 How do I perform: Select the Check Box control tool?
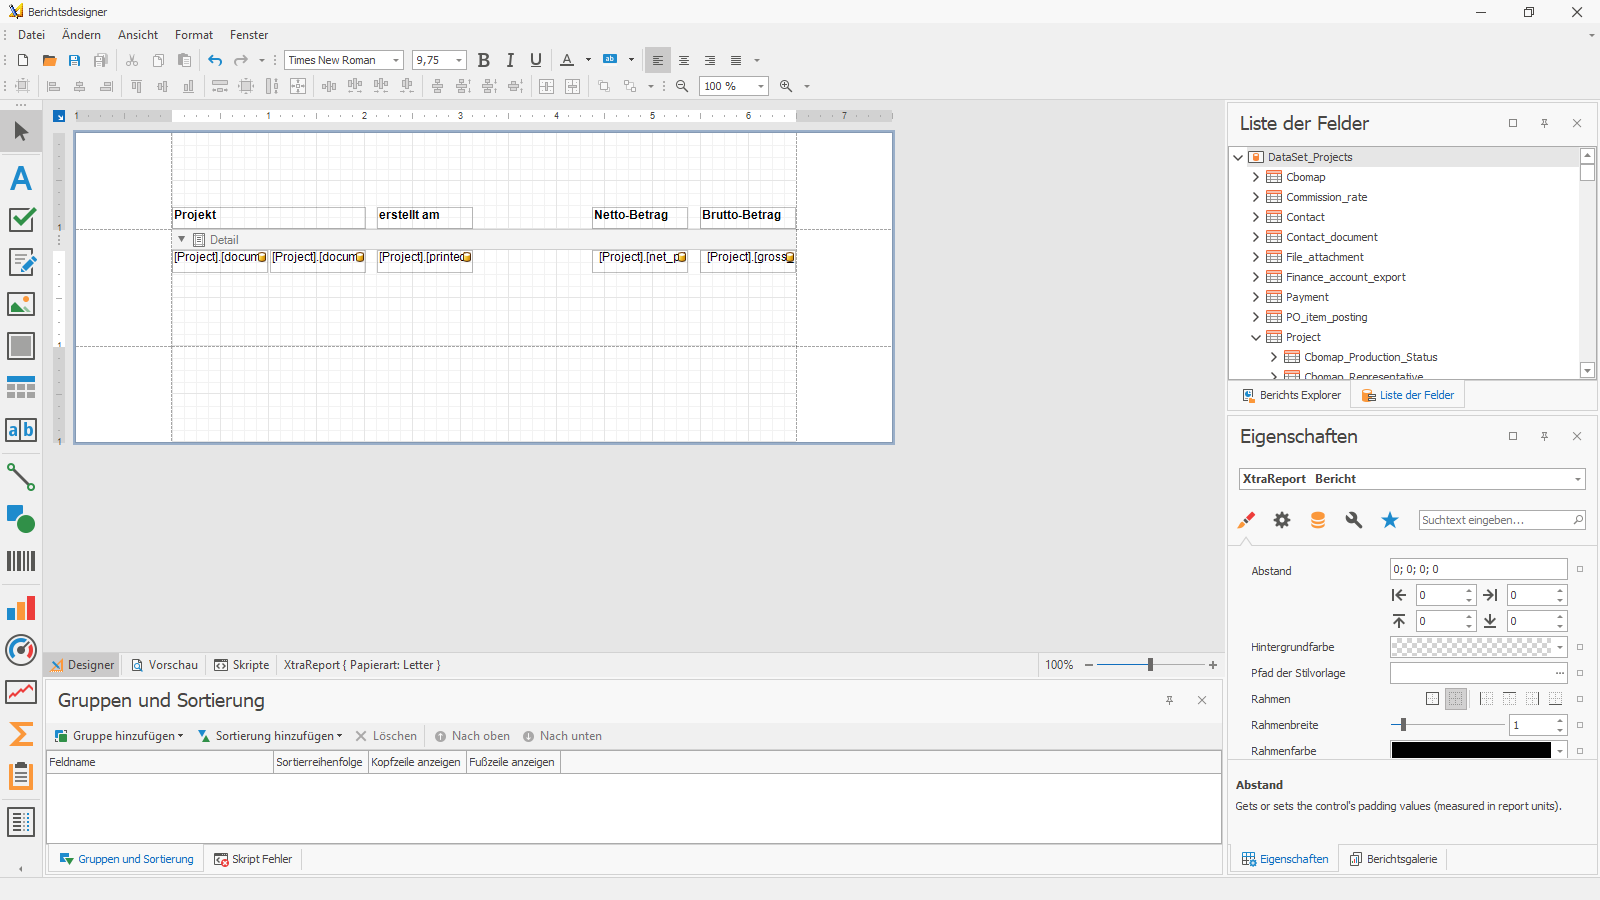pos(21,220)
